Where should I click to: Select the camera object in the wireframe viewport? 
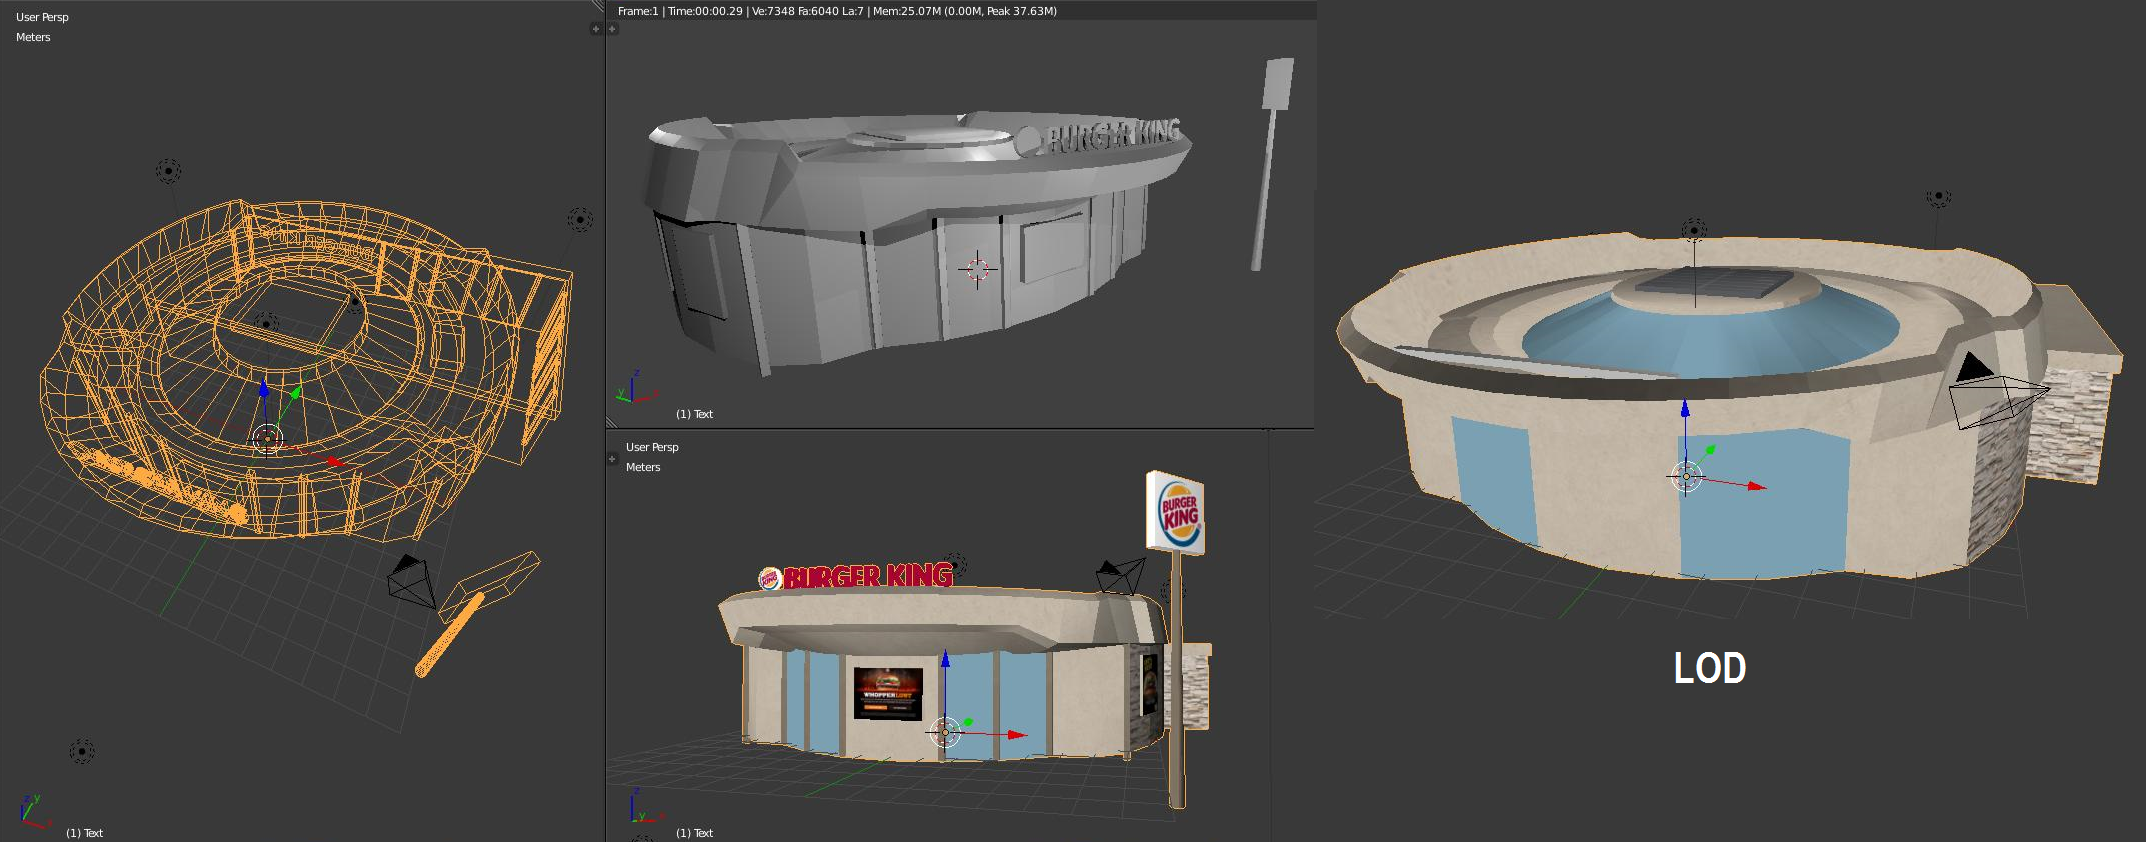coord(411,580)
